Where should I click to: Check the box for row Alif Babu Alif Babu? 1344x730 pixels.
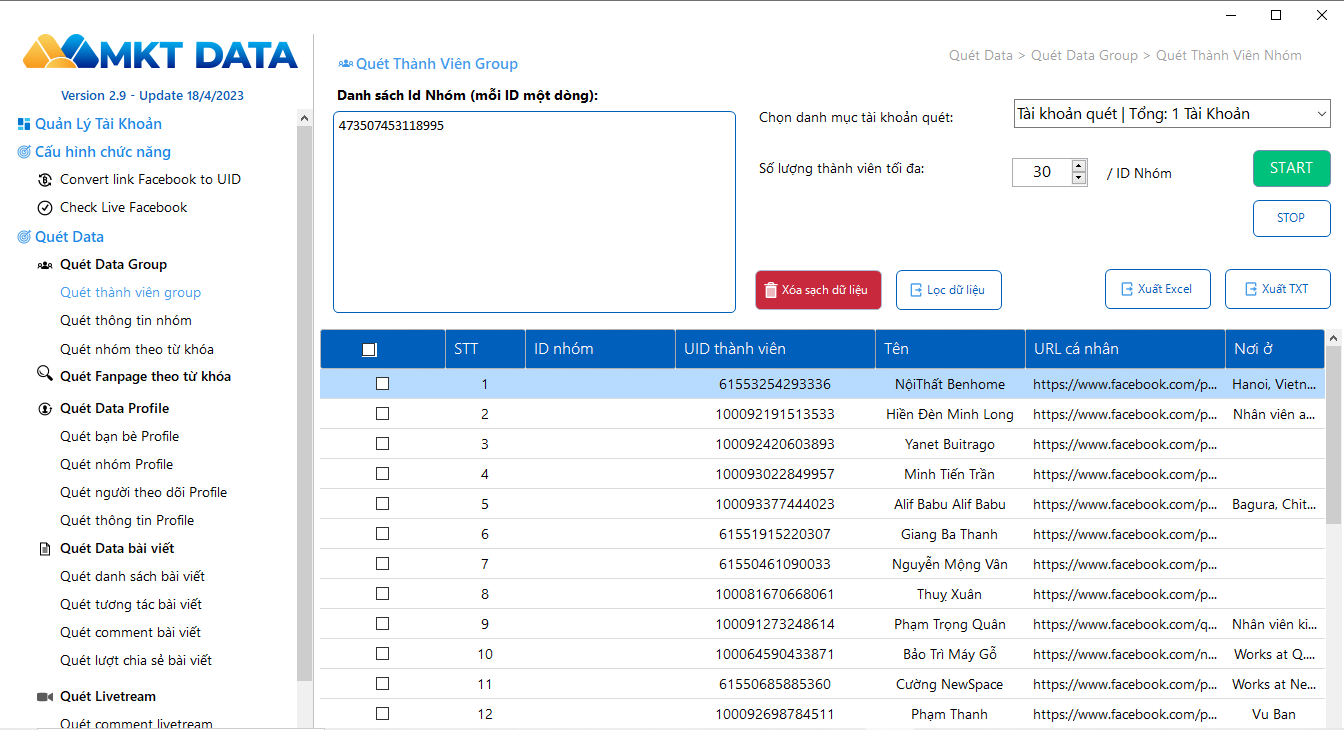382,504
